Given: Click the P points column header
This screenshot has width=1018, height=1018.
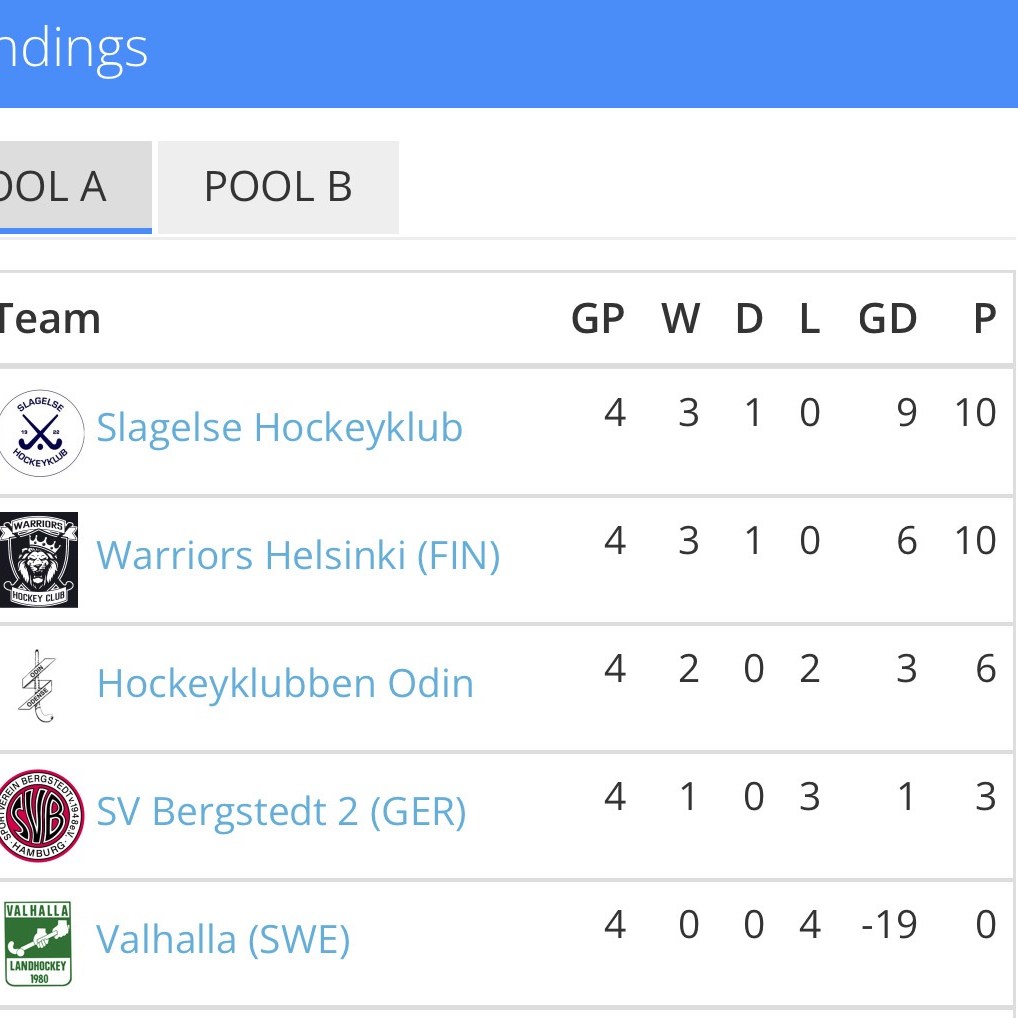Looking at the screenshot, I should 984,319.
